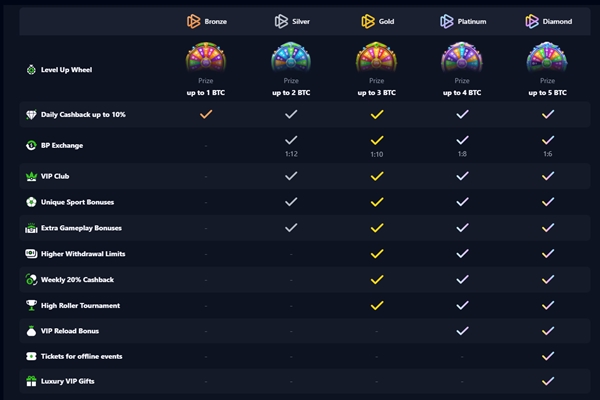This screenshot has width=600, height=400.
Task: Click the Silver Extra Gameplay Bonuses checkmark
Action: click(x=291, y=228)
